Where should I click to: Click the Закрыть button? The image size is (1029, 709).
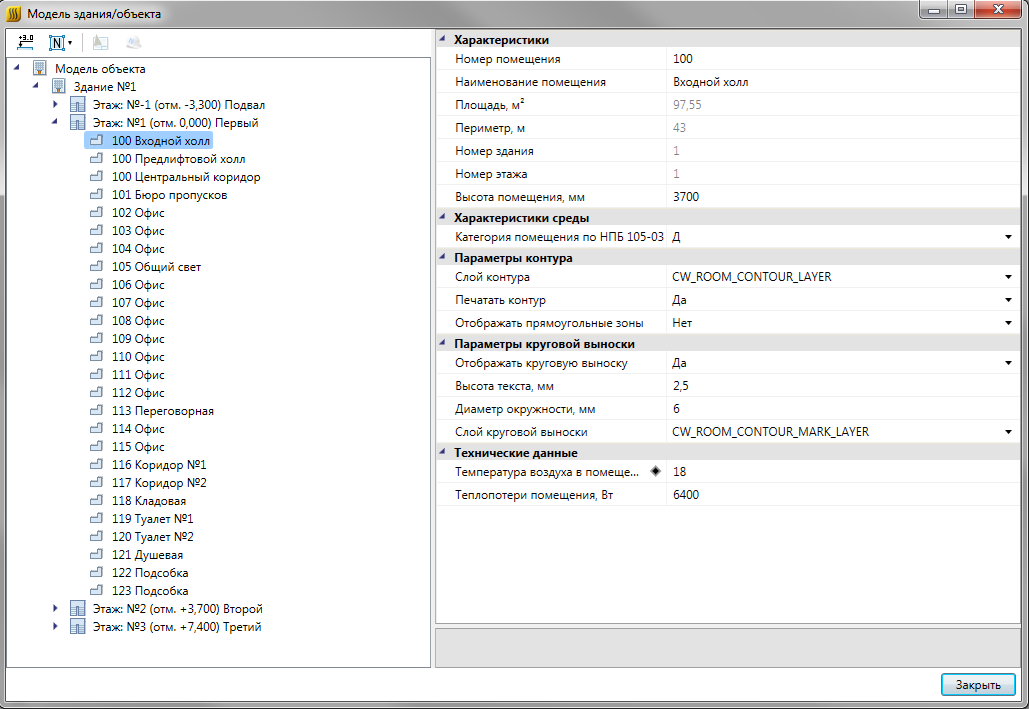pos(978,685)
